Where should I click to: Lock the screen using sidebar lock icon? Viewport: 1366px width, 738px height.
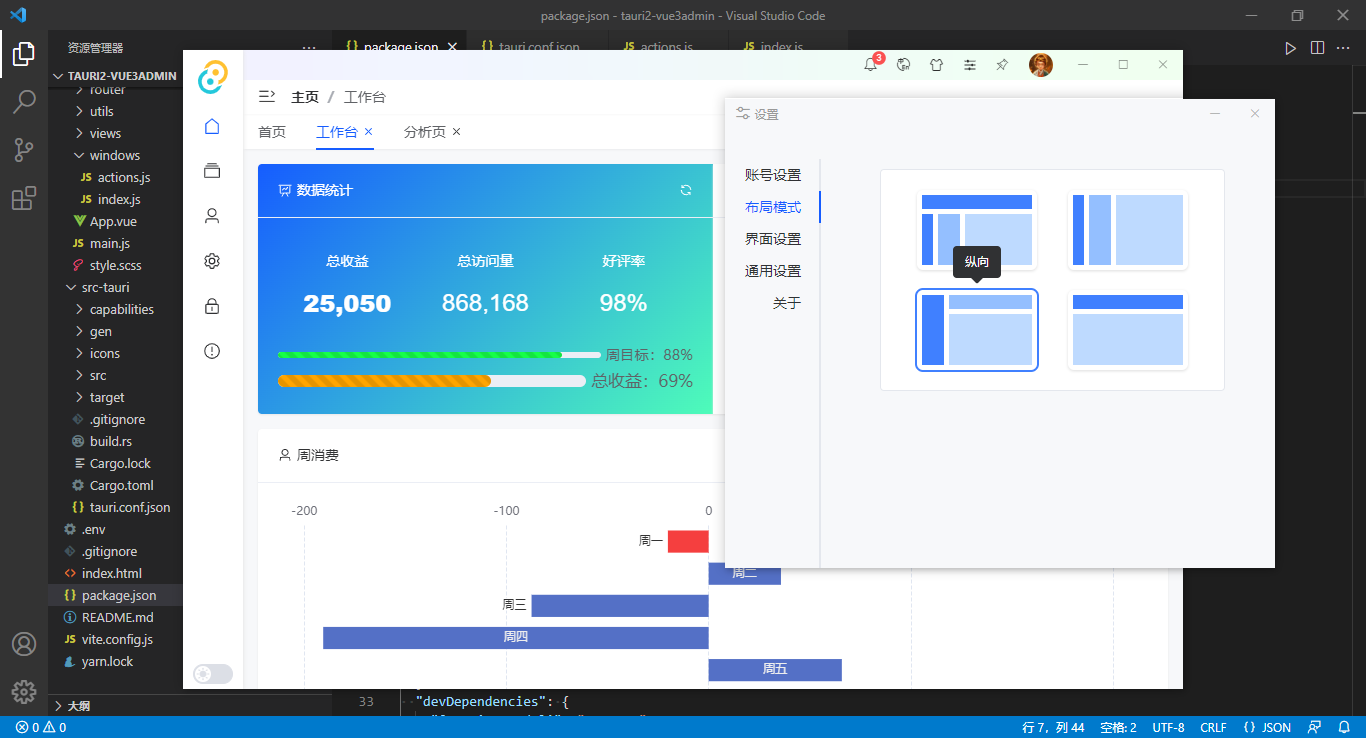[211, 306]
